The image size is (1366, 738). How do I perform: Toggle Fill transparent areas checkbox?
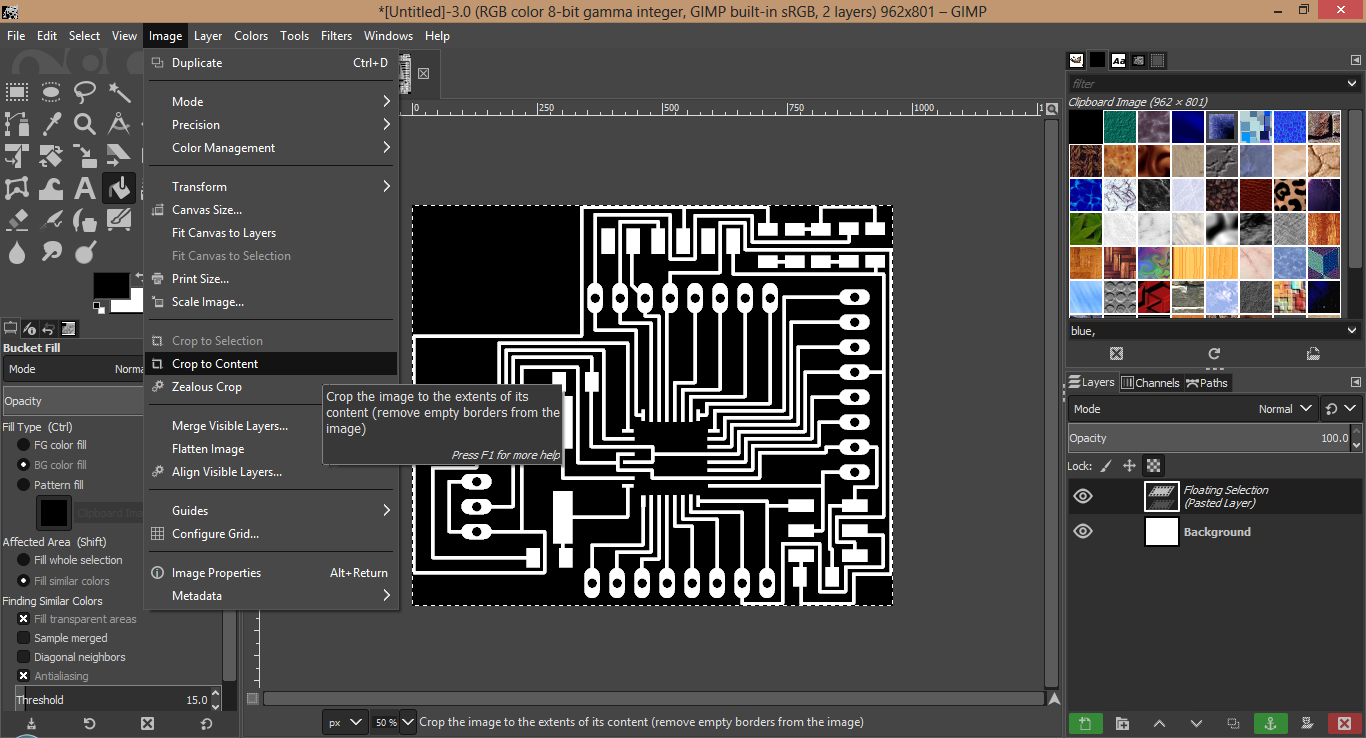(x=24, y=619)
